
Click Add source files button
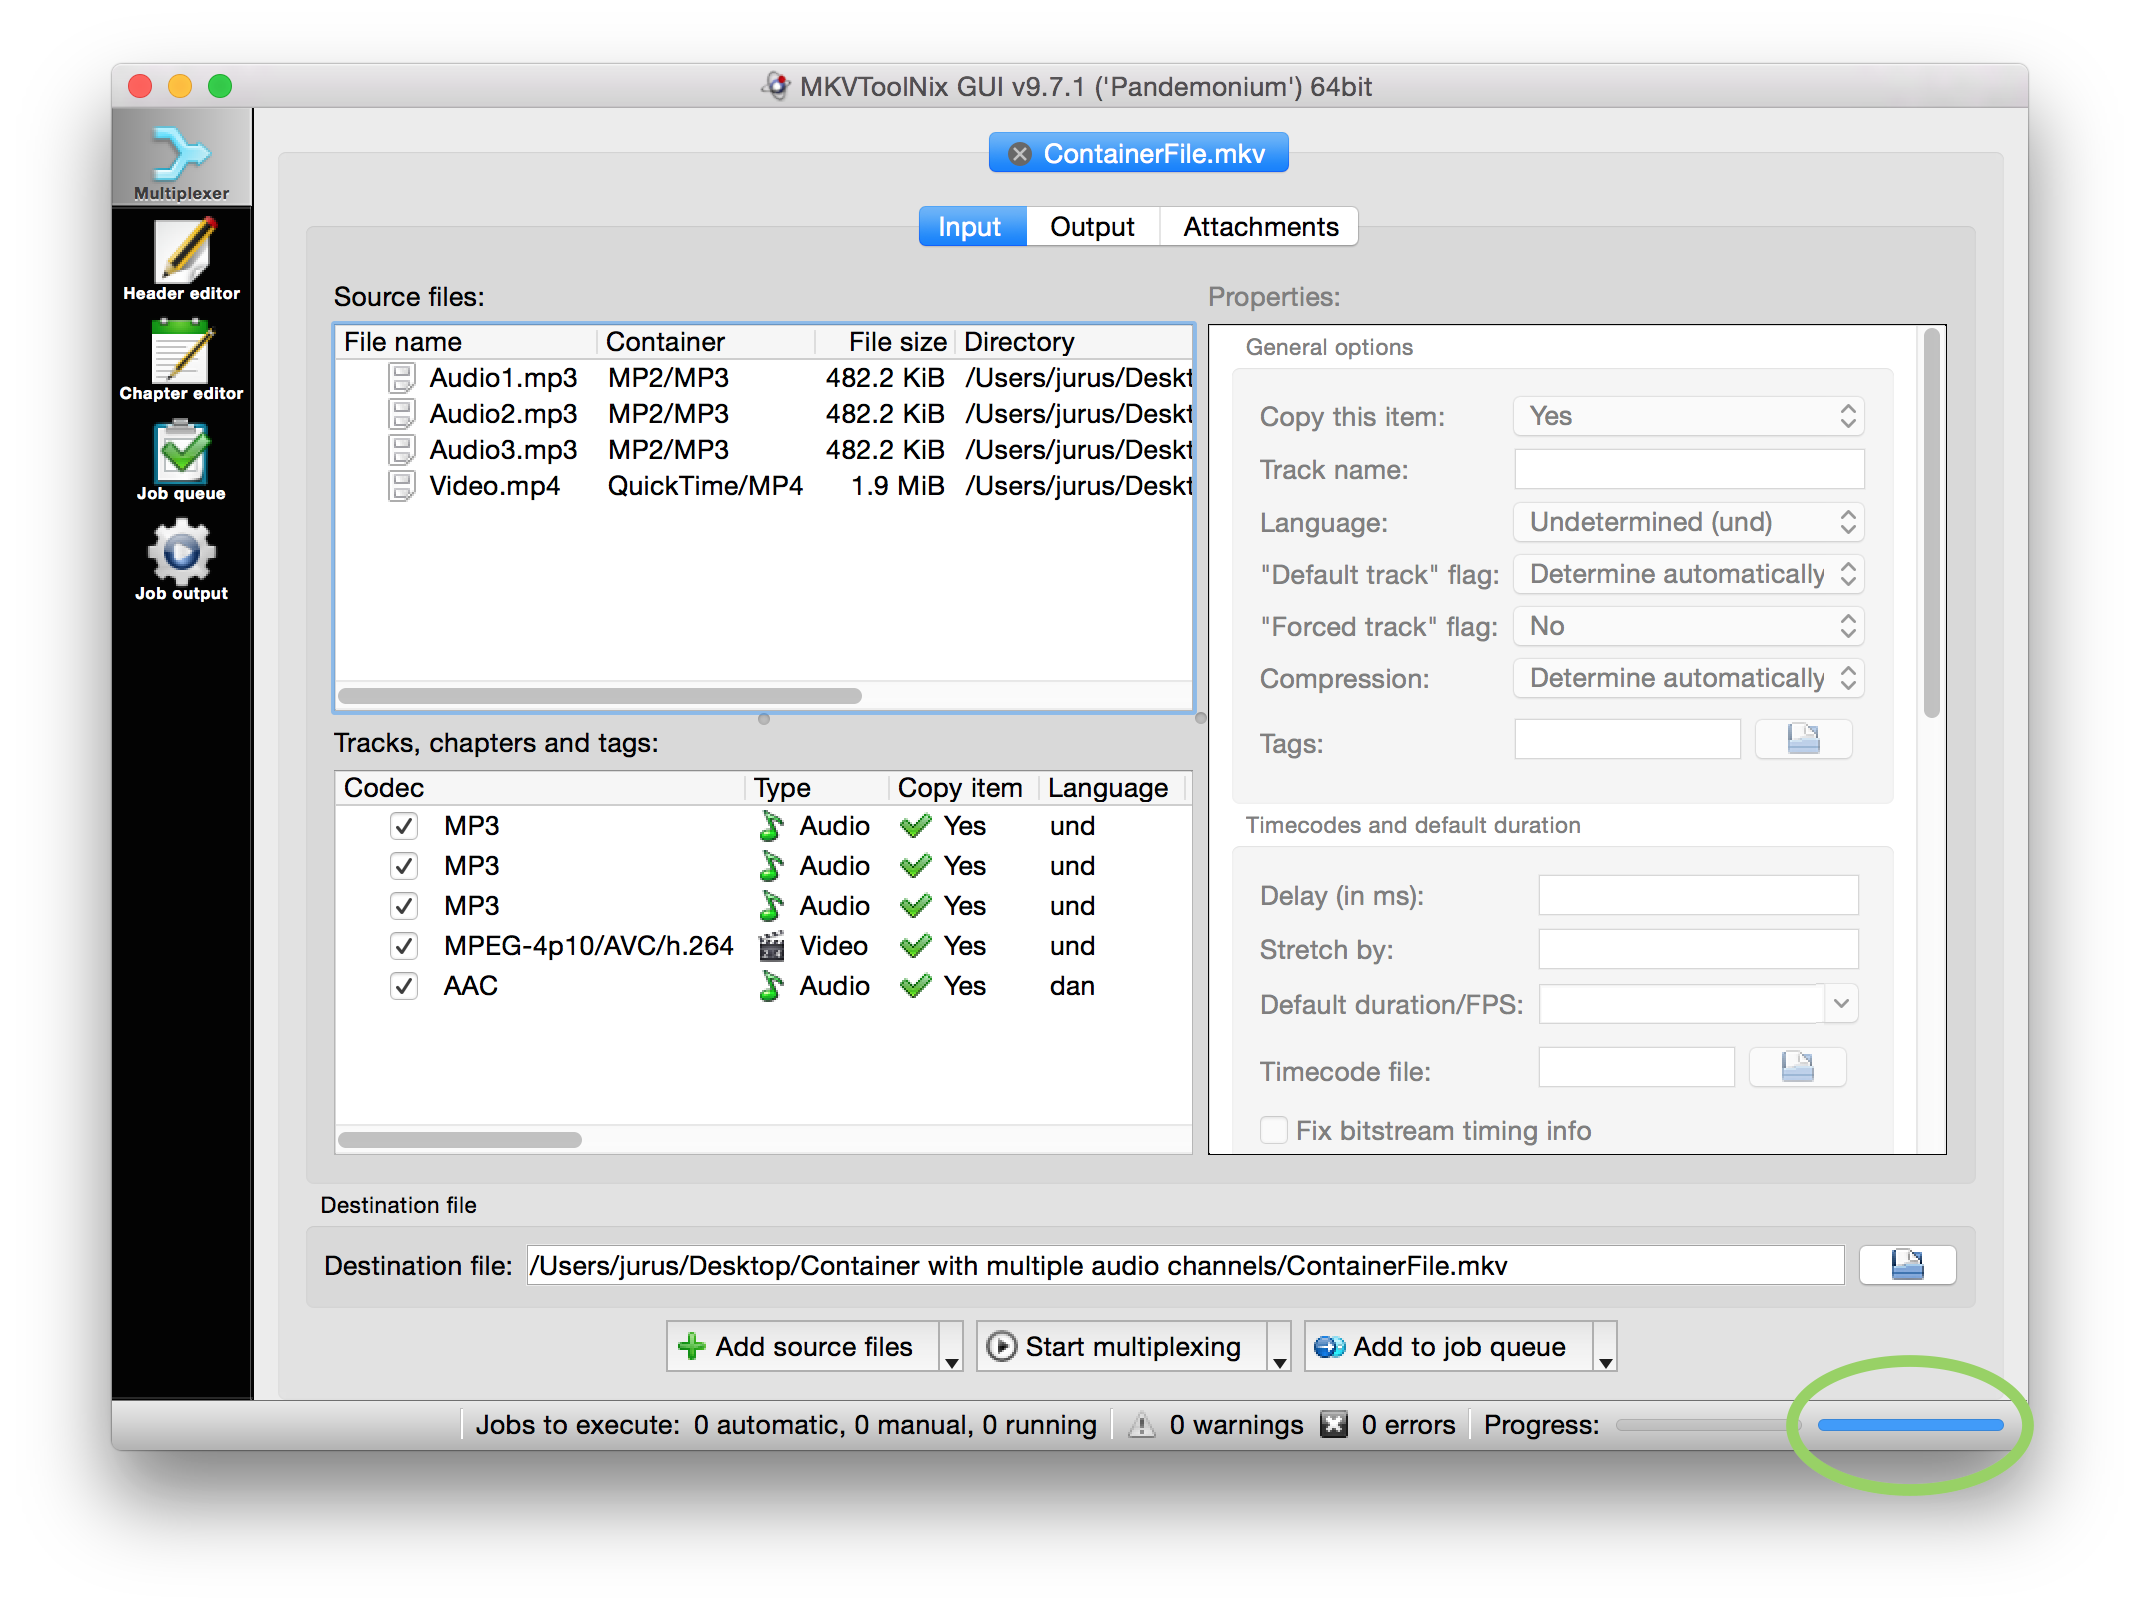click(x=803, y=1347)
